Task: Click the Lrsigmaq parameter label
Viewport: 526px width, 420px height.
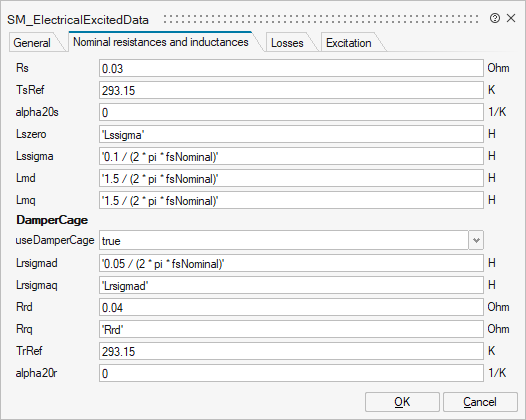Action: click(x=37, y=285)
